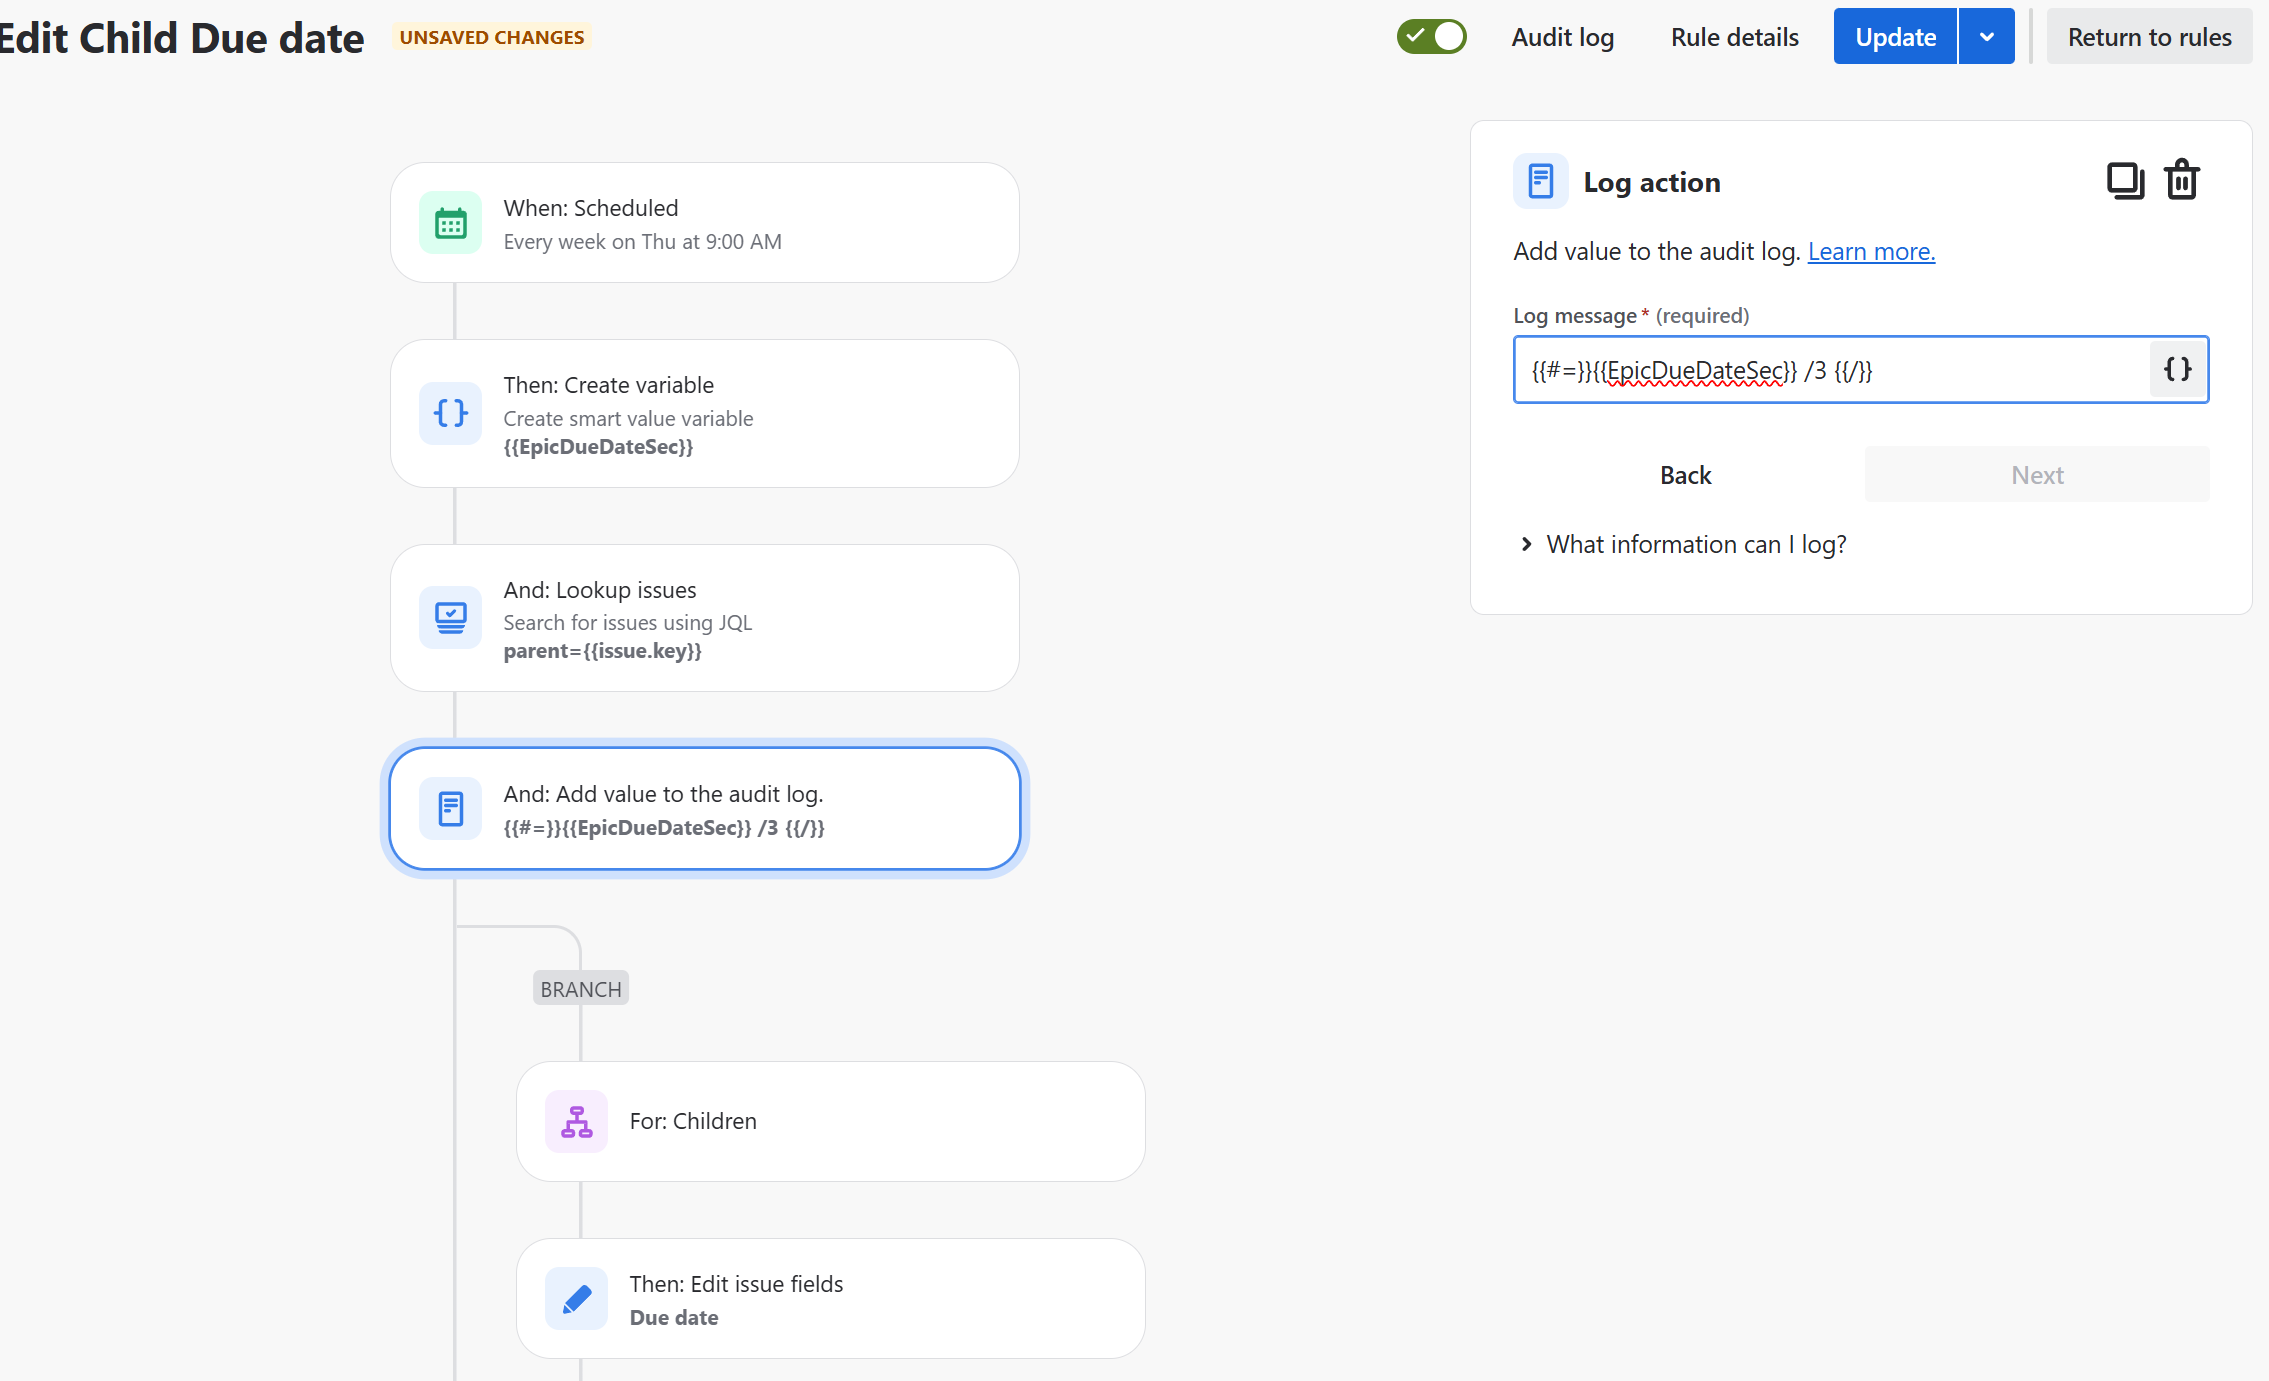Click the Log action header icon in the panel
Screen dimensions: 2269x1381
click(1540, 181)
